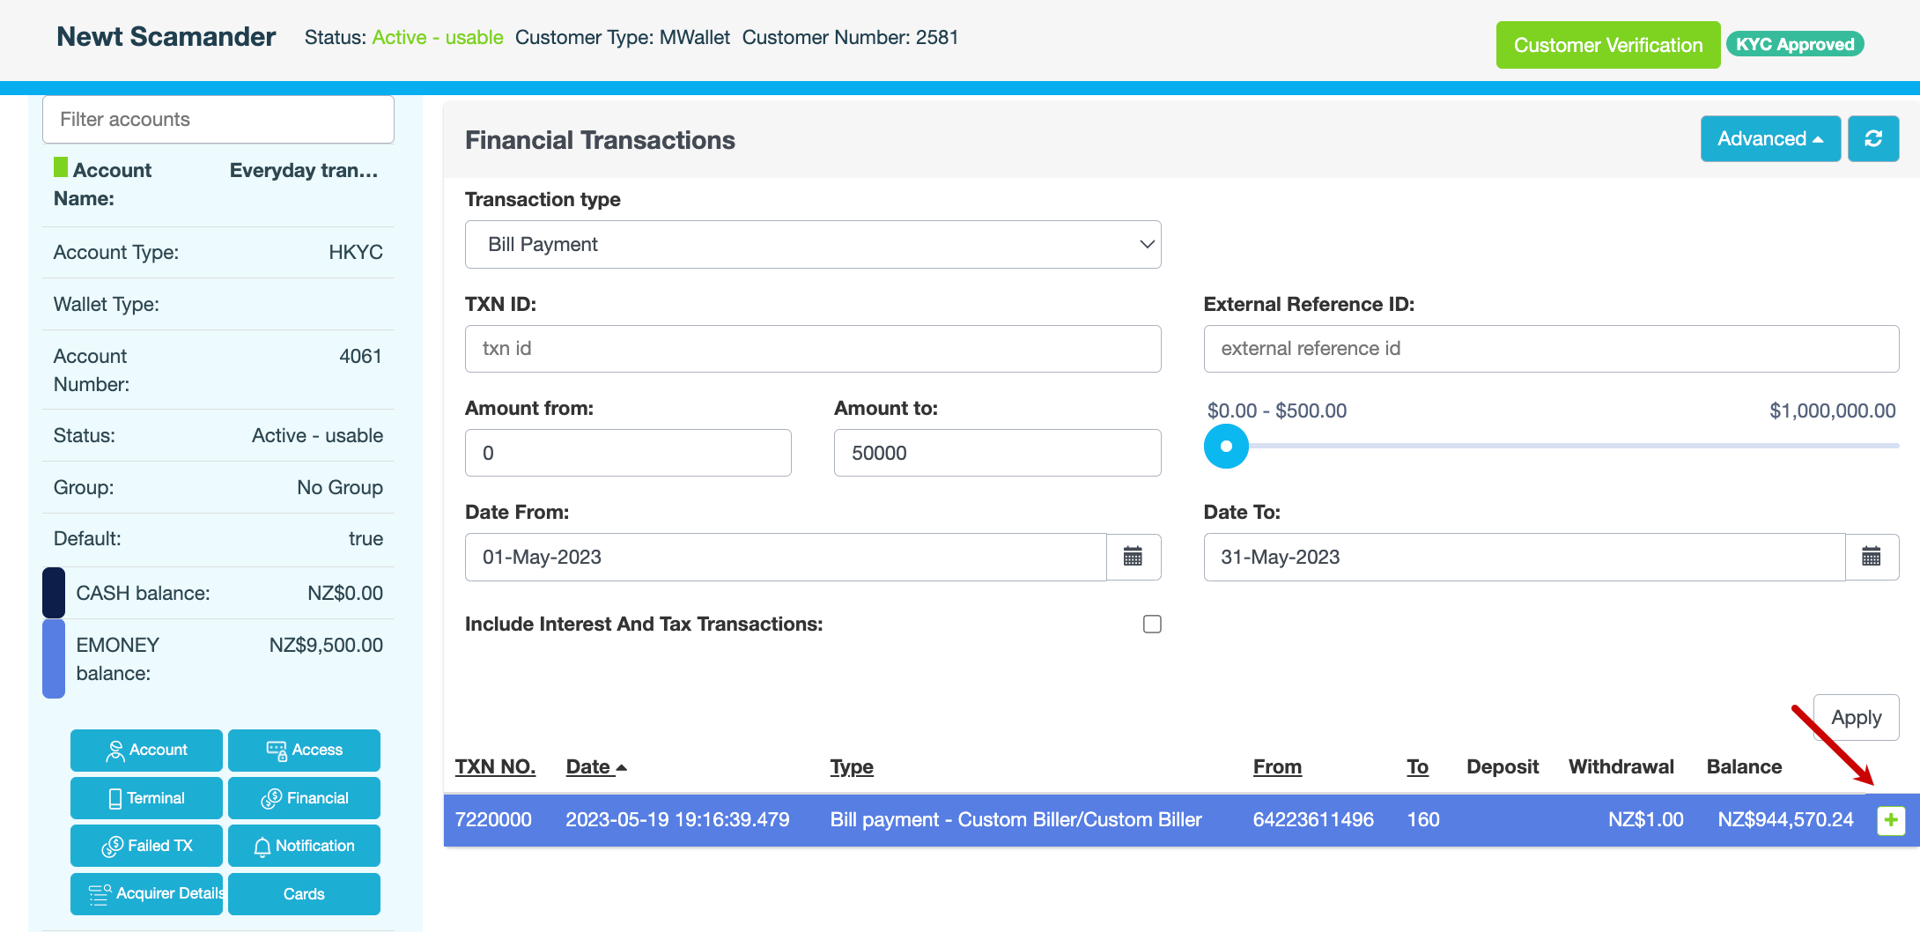1920x932 pixels.
Task: Open Acquirer Details section
Action: (x=146, y=894)
